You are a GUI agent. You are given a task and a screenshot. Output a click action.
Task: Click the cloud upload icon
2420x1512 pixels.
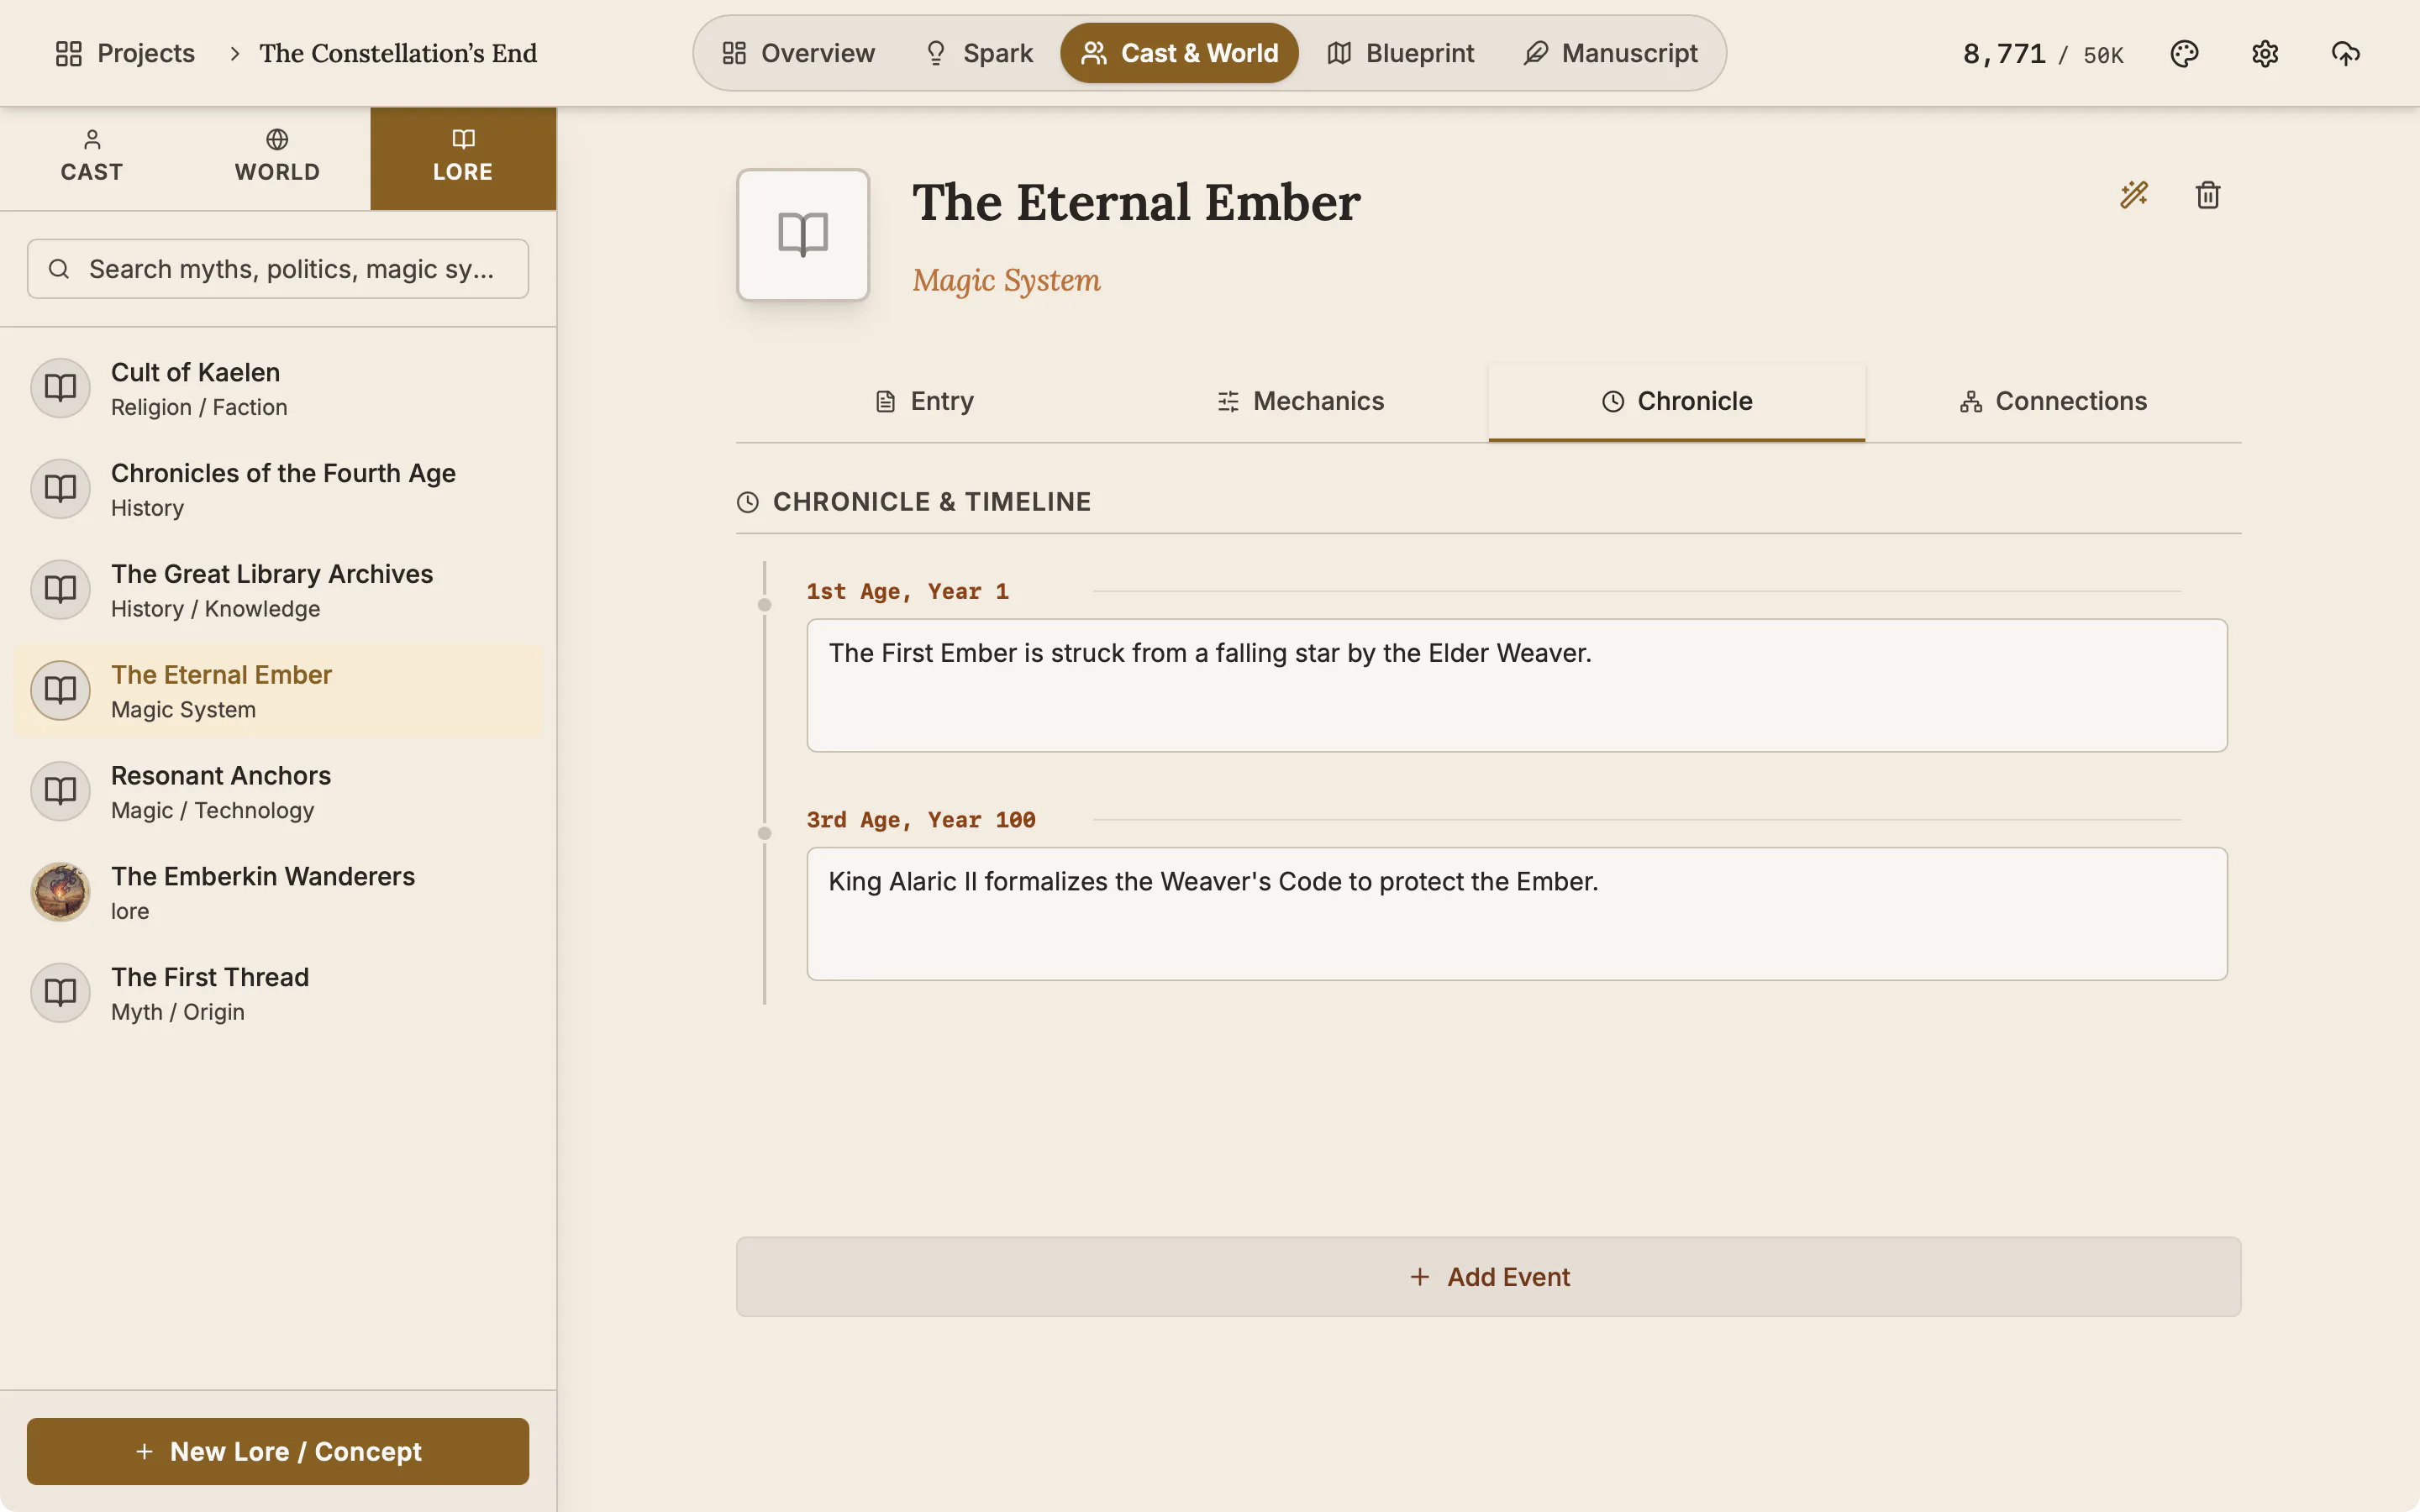click(2345, 53)
